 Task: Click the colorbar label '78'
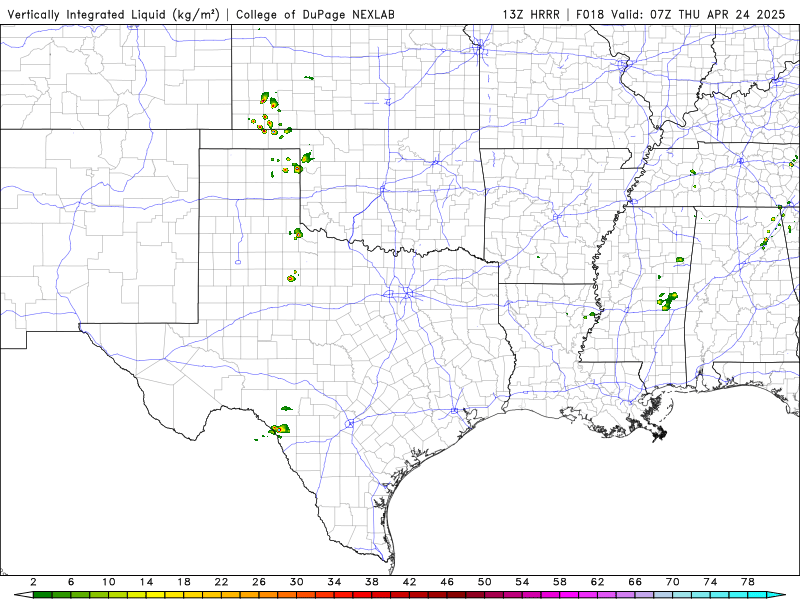point(748,582)
